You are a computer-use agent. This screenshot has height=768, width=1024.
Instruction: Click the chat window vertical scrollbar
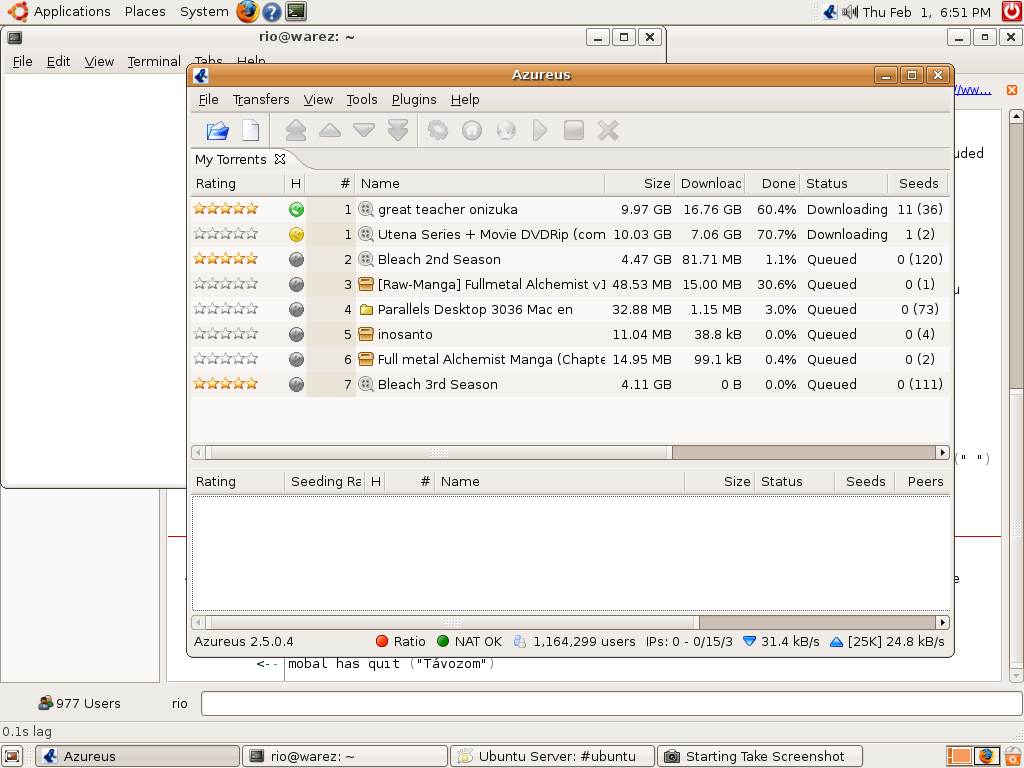click(x=1016, y=396)
